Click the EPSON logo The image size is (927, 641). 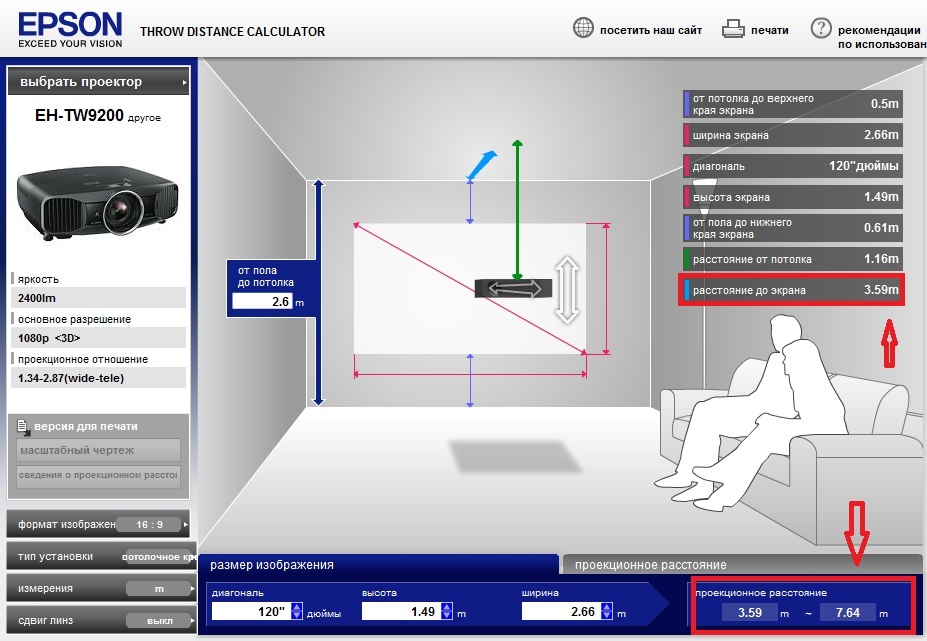[x=70, y=30]
